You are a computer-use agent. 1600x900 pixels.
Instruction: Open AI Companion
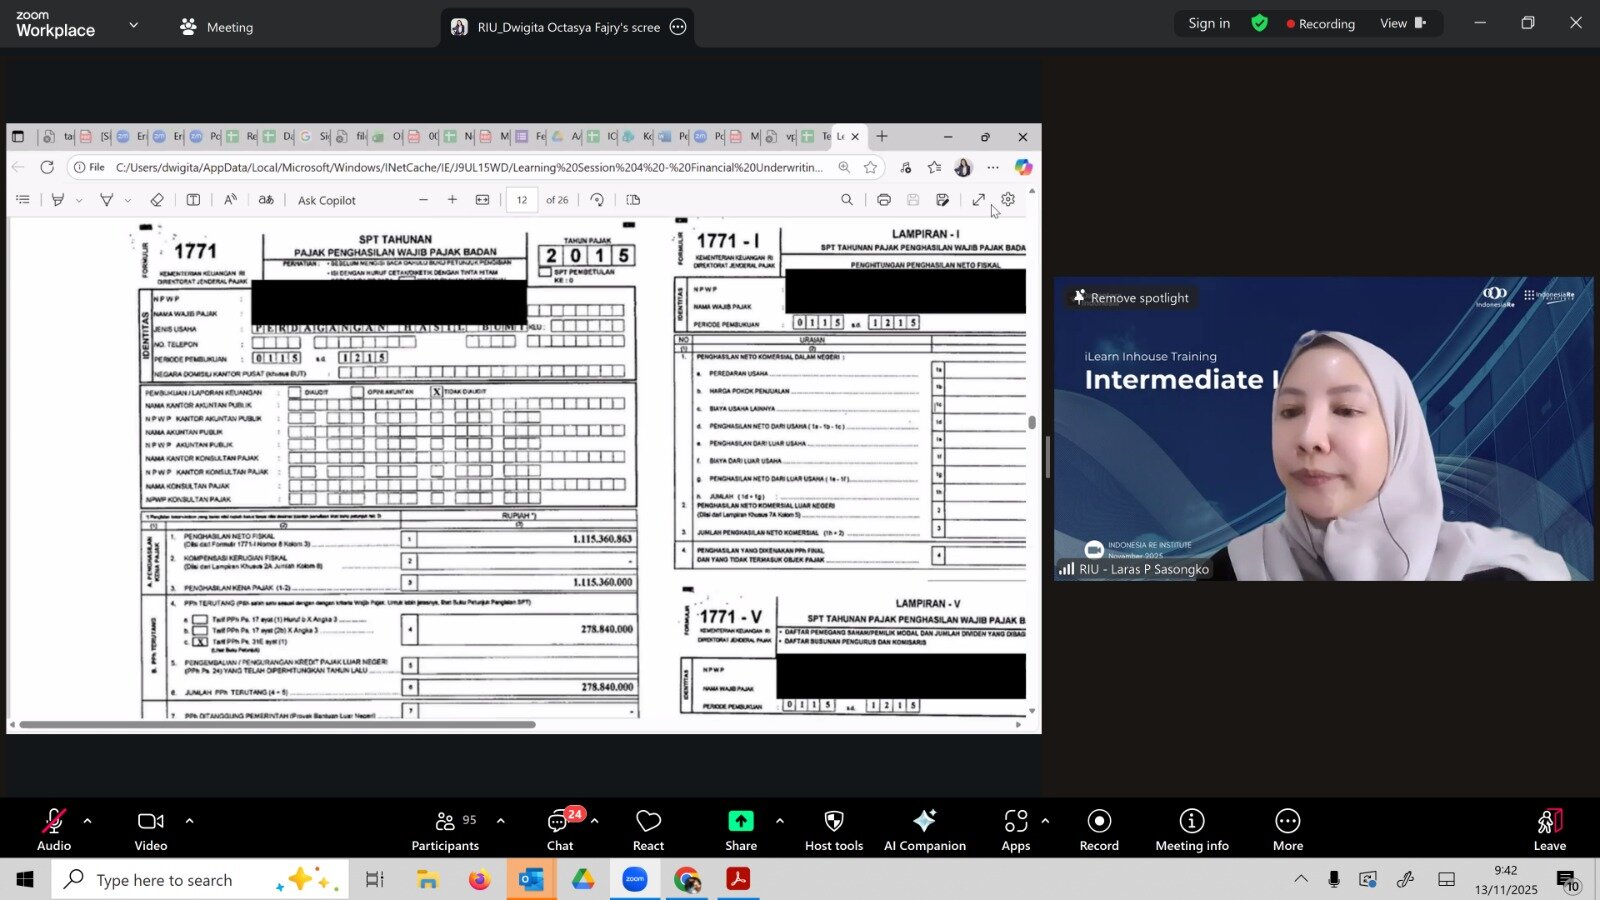(924, 830)
